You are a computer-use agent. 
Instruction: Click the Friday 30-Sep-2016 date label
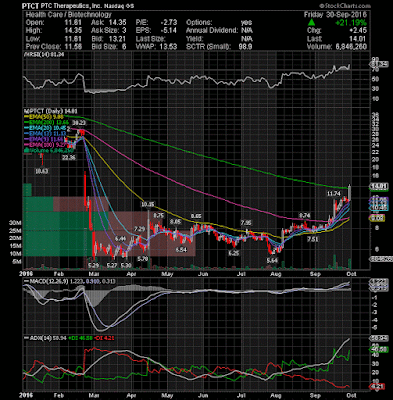click(x=335, y=15)
